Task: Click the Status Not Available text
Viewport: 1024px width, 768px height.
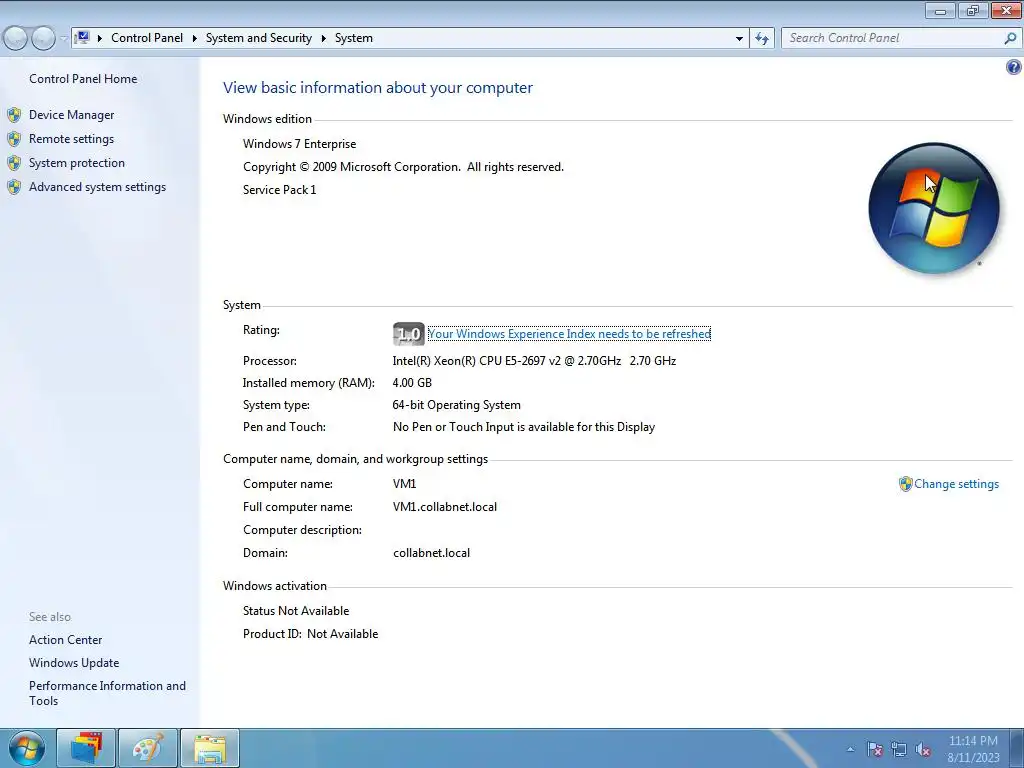Action: coord(296,611)
